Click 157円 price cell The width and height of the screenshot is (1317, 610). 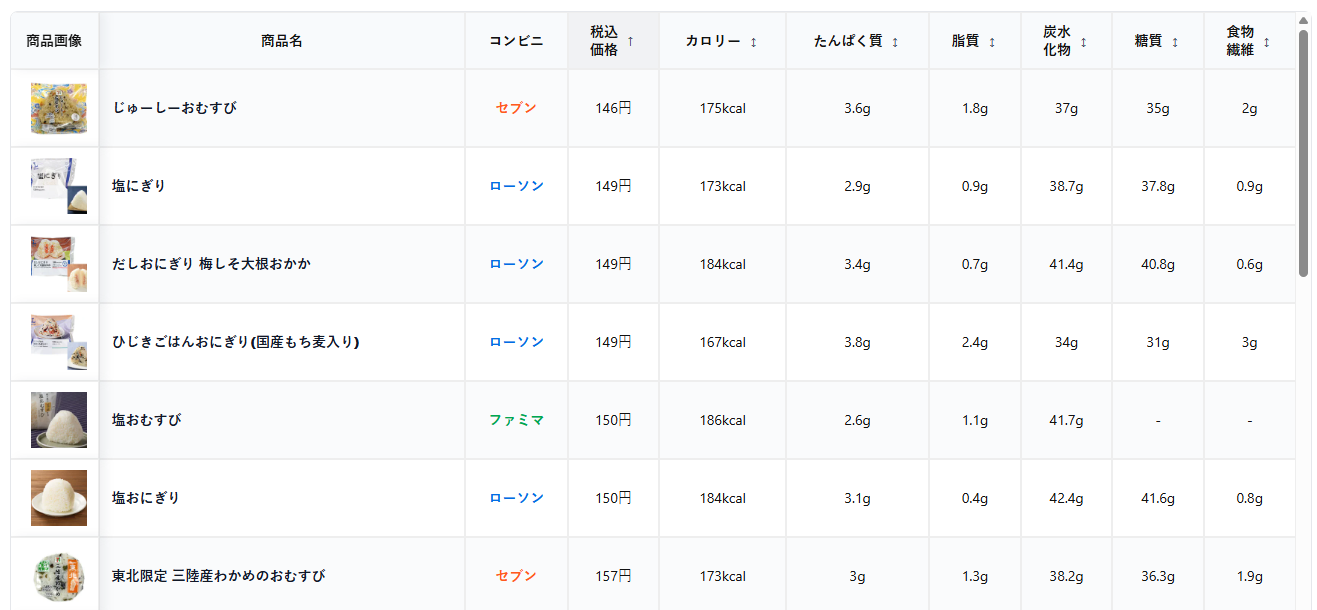tap(613, 576)
